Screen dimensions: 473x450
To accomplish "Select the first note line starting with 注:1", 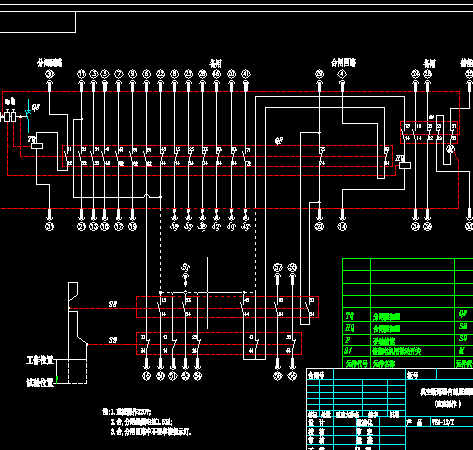I will [x=127, y=412].
